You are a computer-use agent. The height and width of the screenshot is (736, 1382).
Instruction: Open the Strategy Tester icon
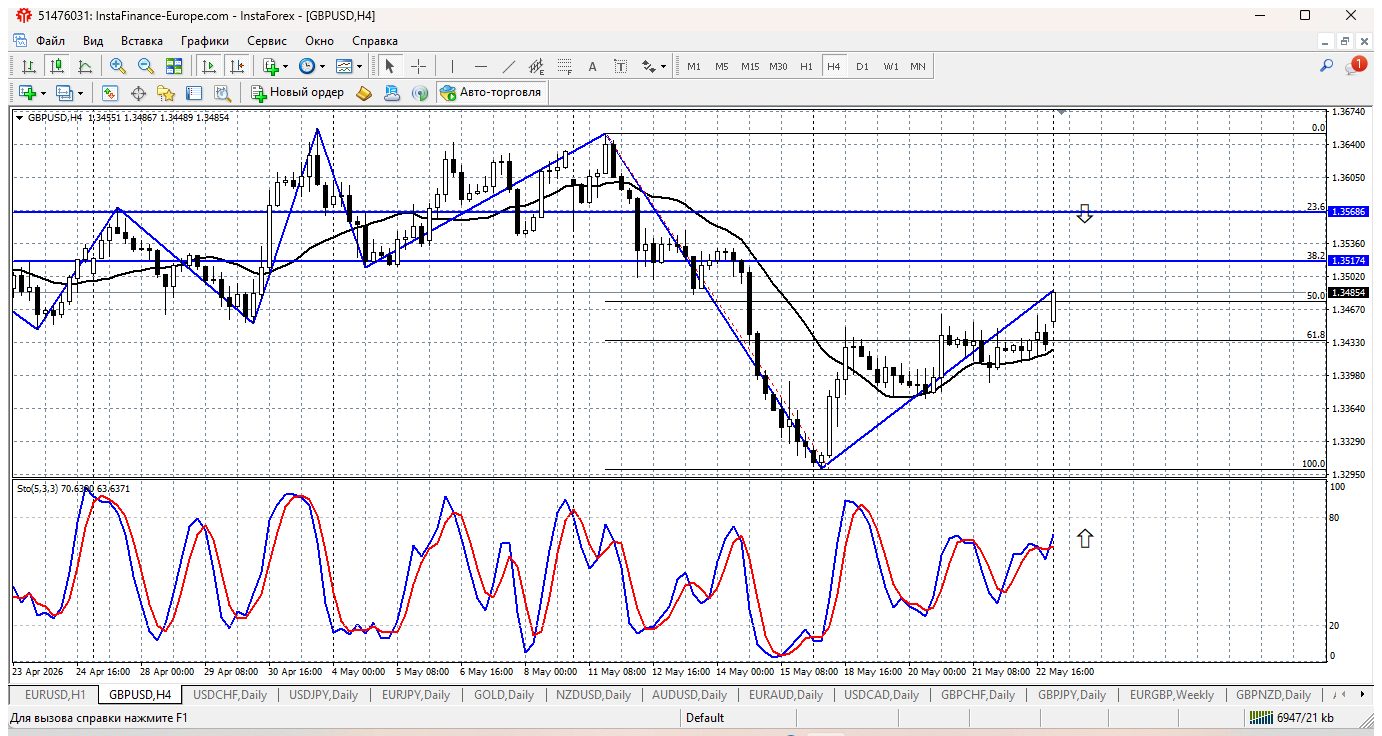[222, 92]
